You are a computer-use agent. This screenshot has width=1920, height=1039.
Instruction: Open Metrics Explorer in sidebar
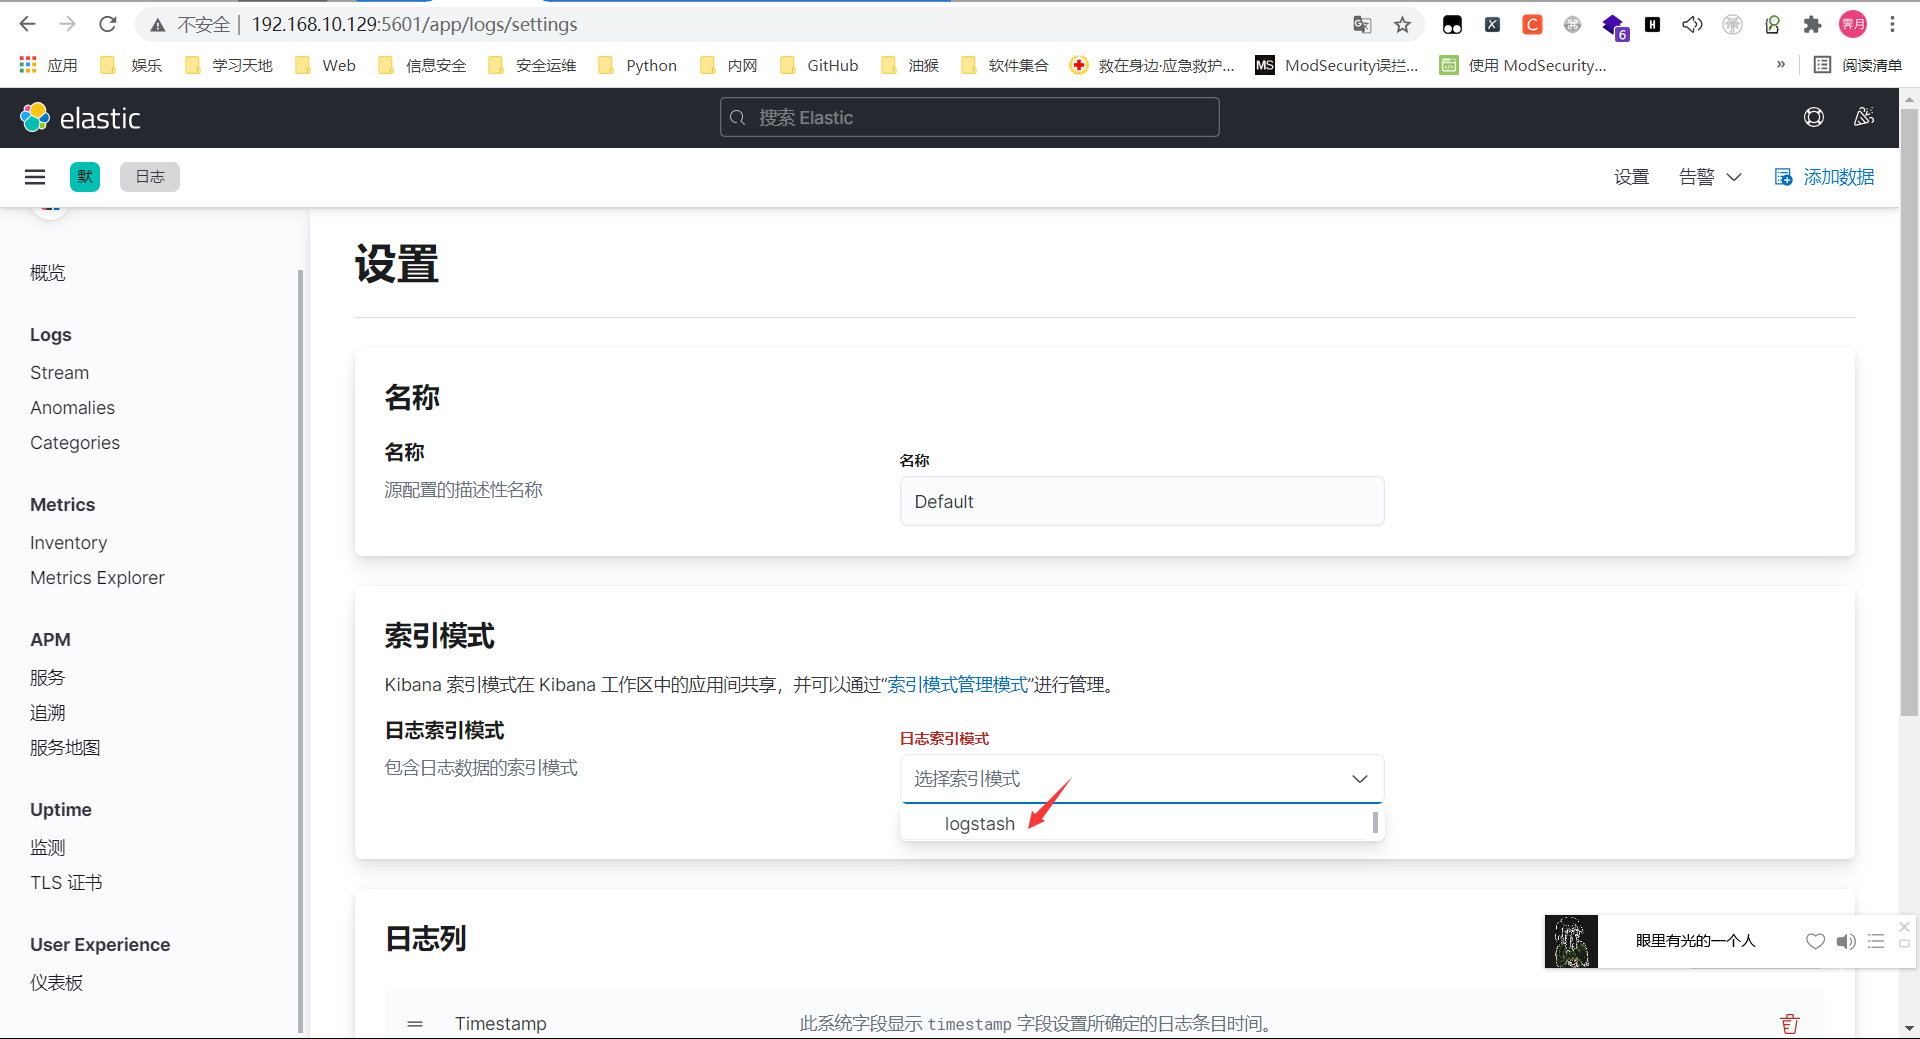[97, 578]
